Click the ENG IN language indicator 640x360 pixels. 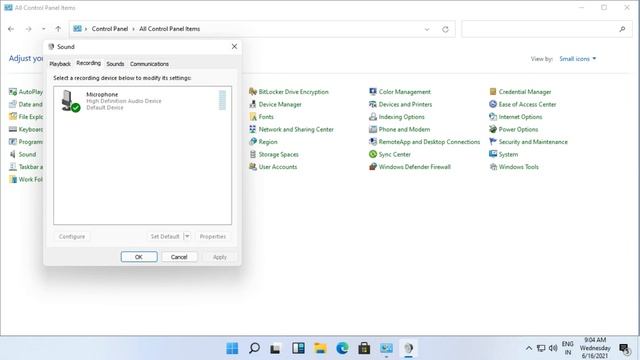pyautogui.click(x=568, y=348)
